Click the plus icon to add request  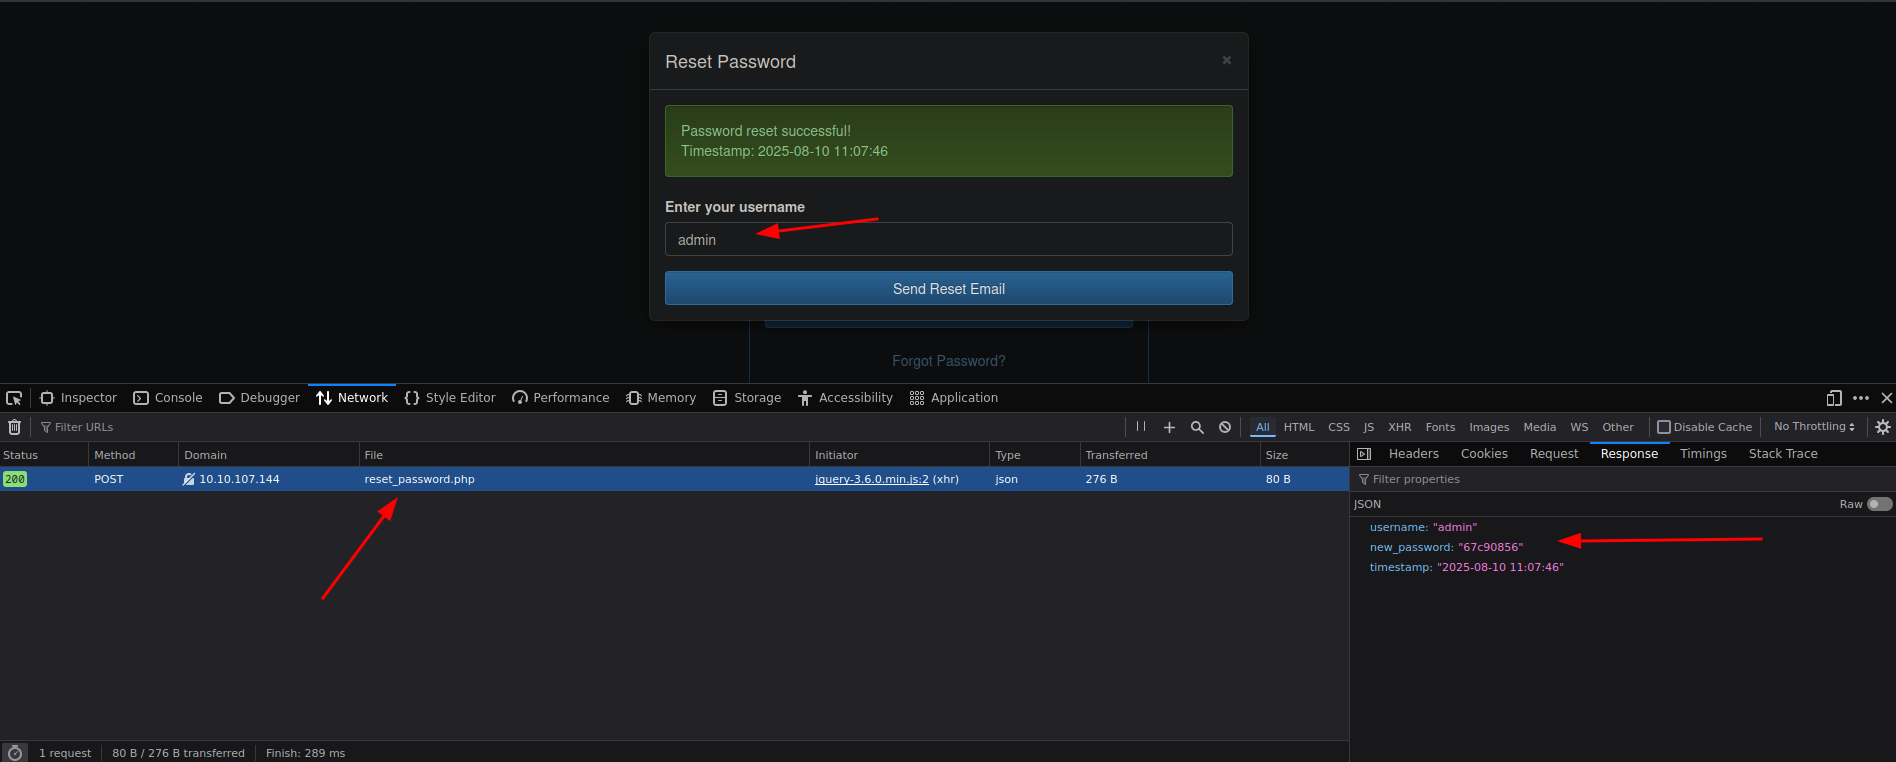pyautogui.click(x=1169, y=427)
